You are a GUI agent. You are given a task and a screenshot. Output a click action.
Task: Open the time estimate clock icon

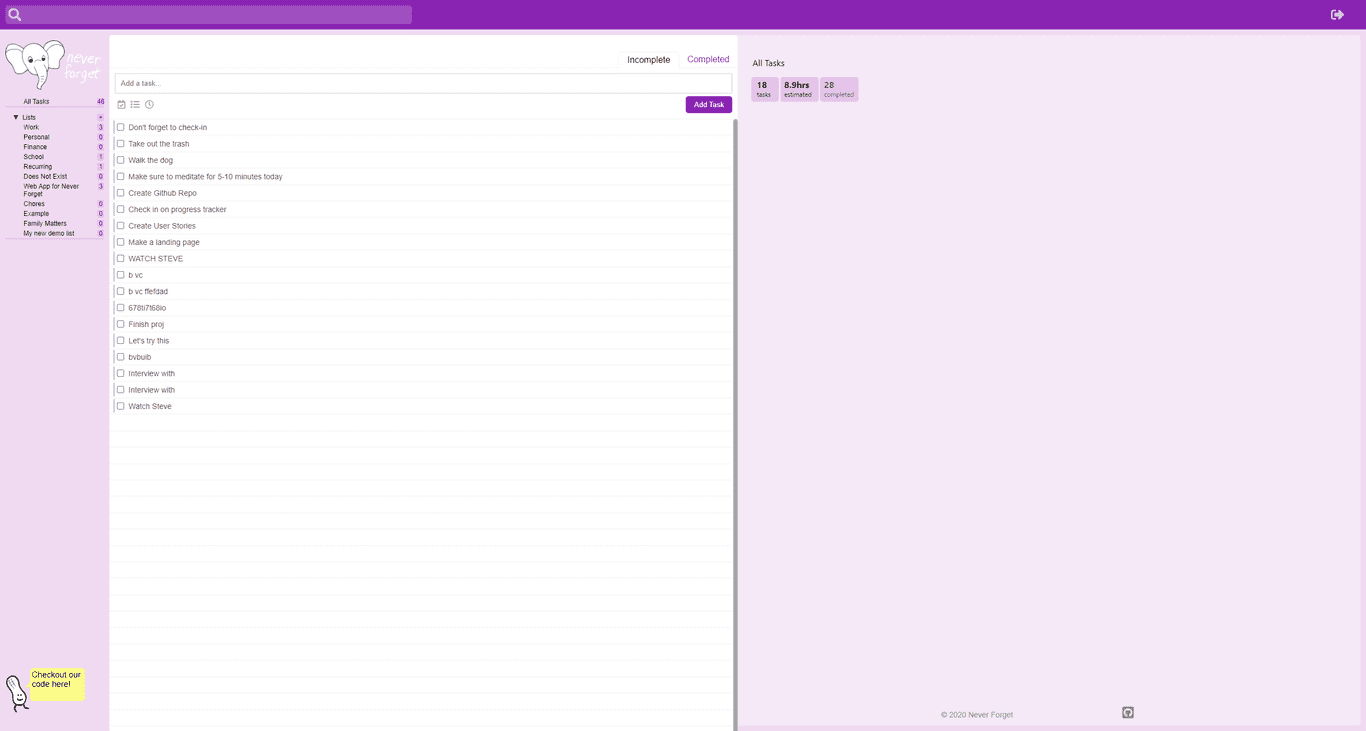(x=149, y=105)
